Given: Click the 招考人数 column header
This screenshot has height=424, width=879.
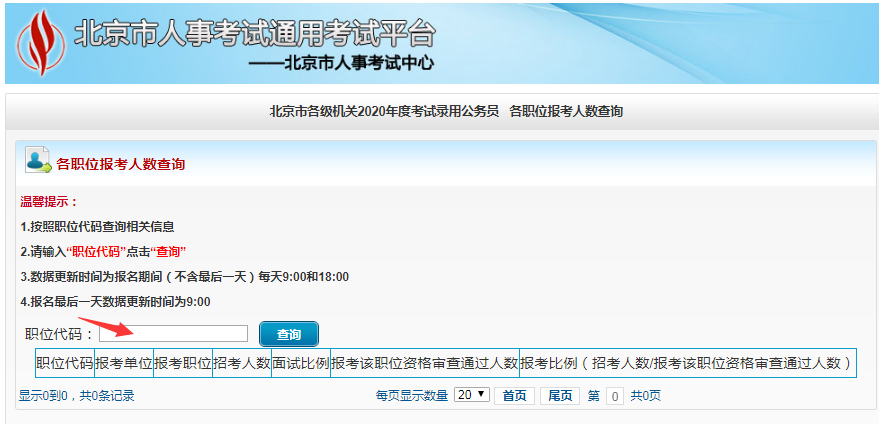Looking at the screenshot, I should (242, 363).
